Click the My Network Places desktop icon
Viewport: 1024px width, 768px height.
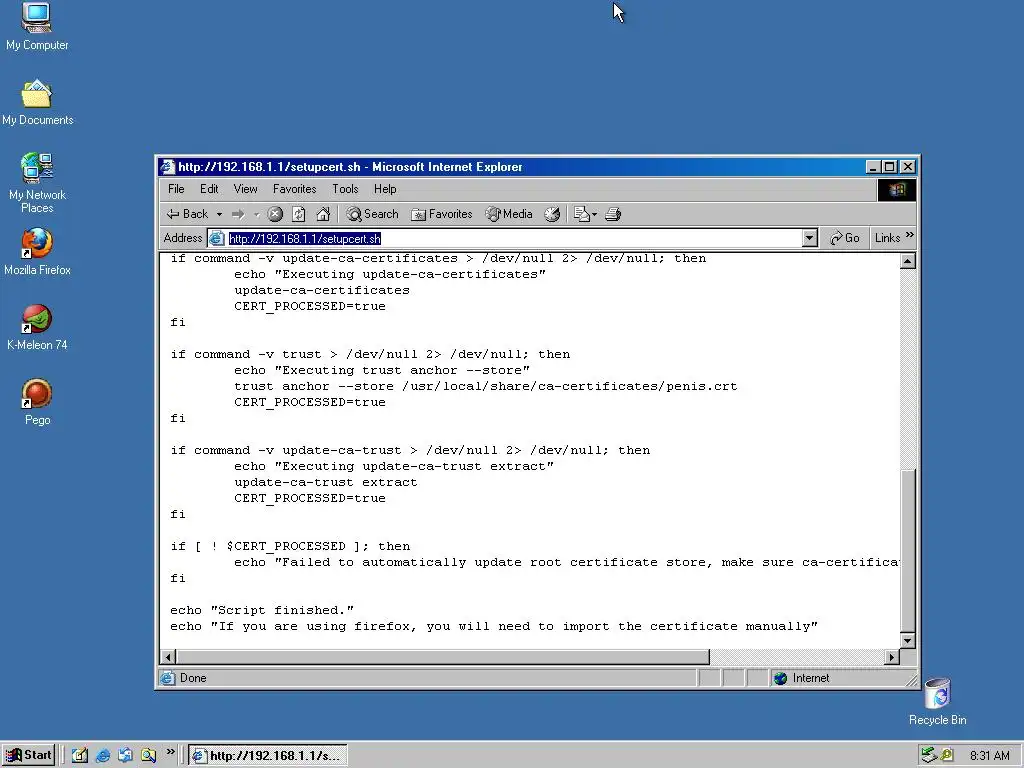(37, 184)
